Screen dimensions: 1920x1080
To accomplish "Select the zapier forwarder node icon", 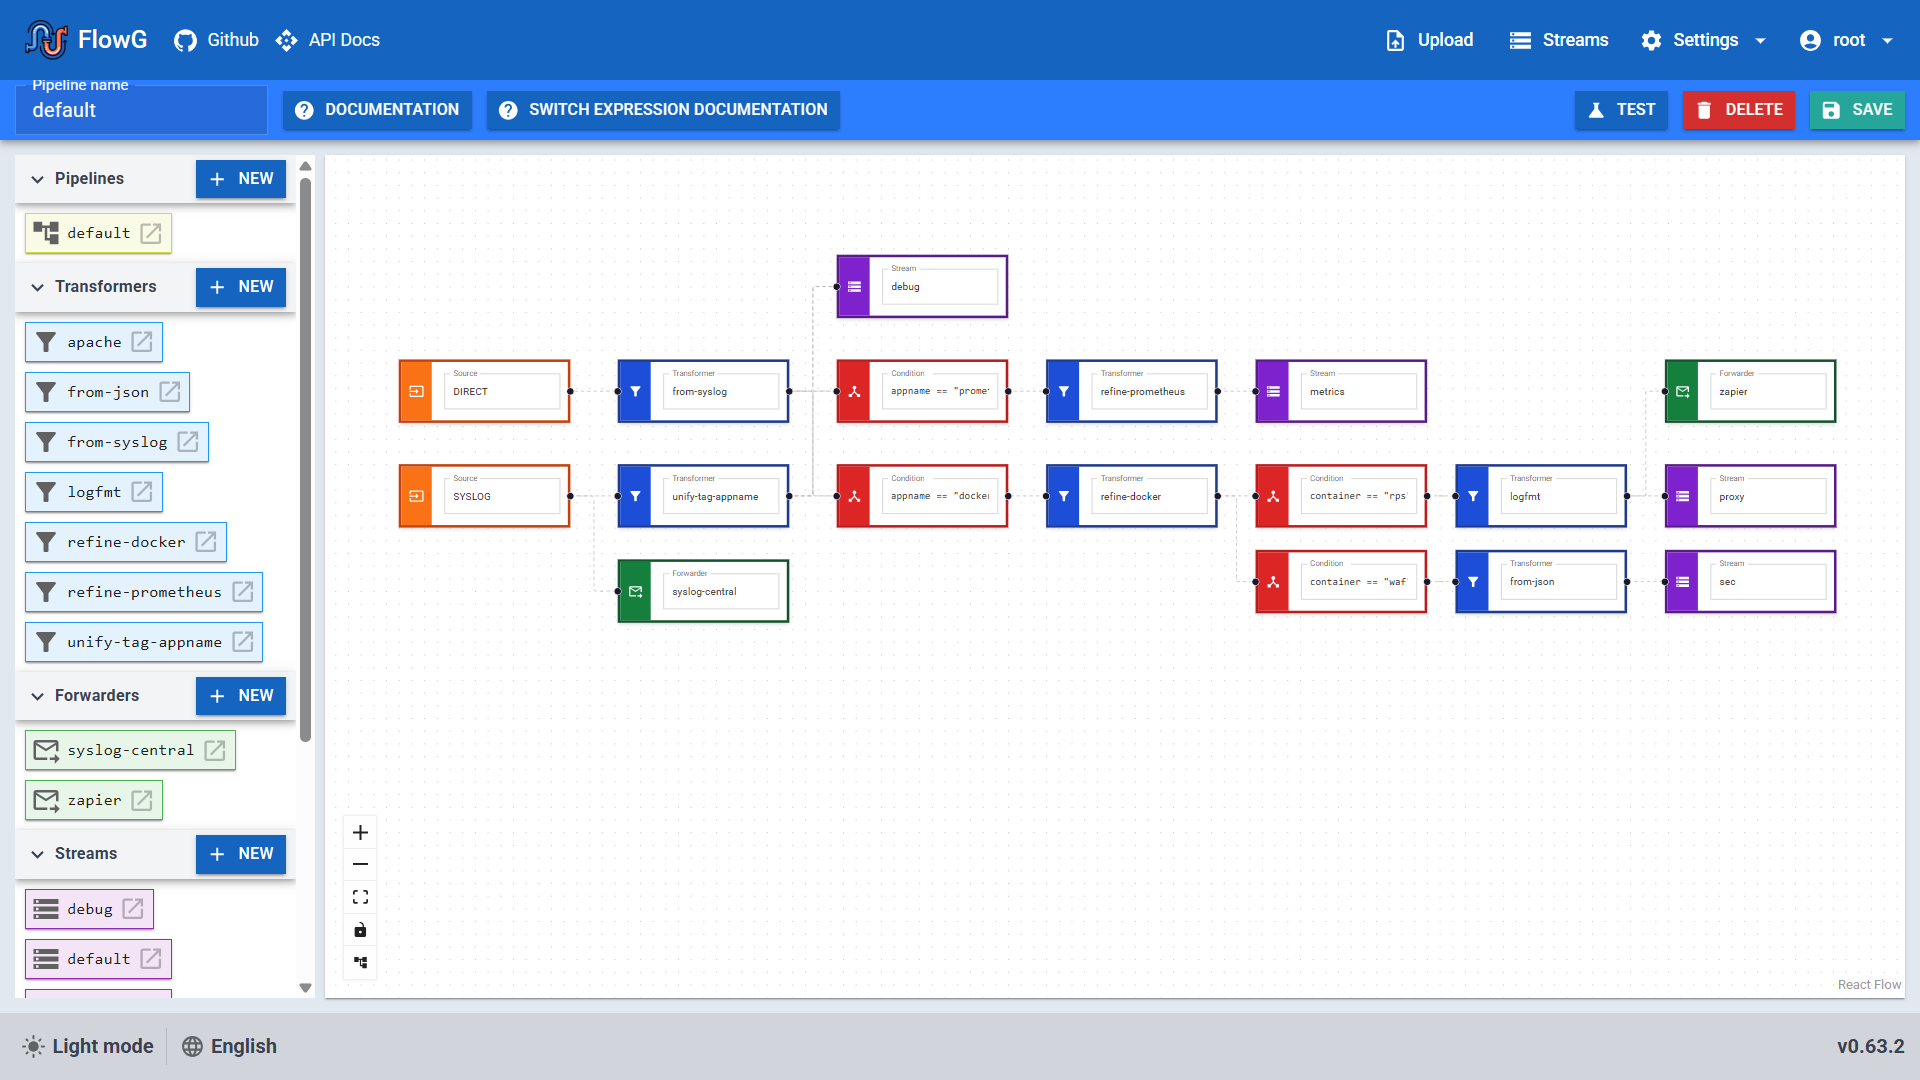I will [x=1683, y=392].
